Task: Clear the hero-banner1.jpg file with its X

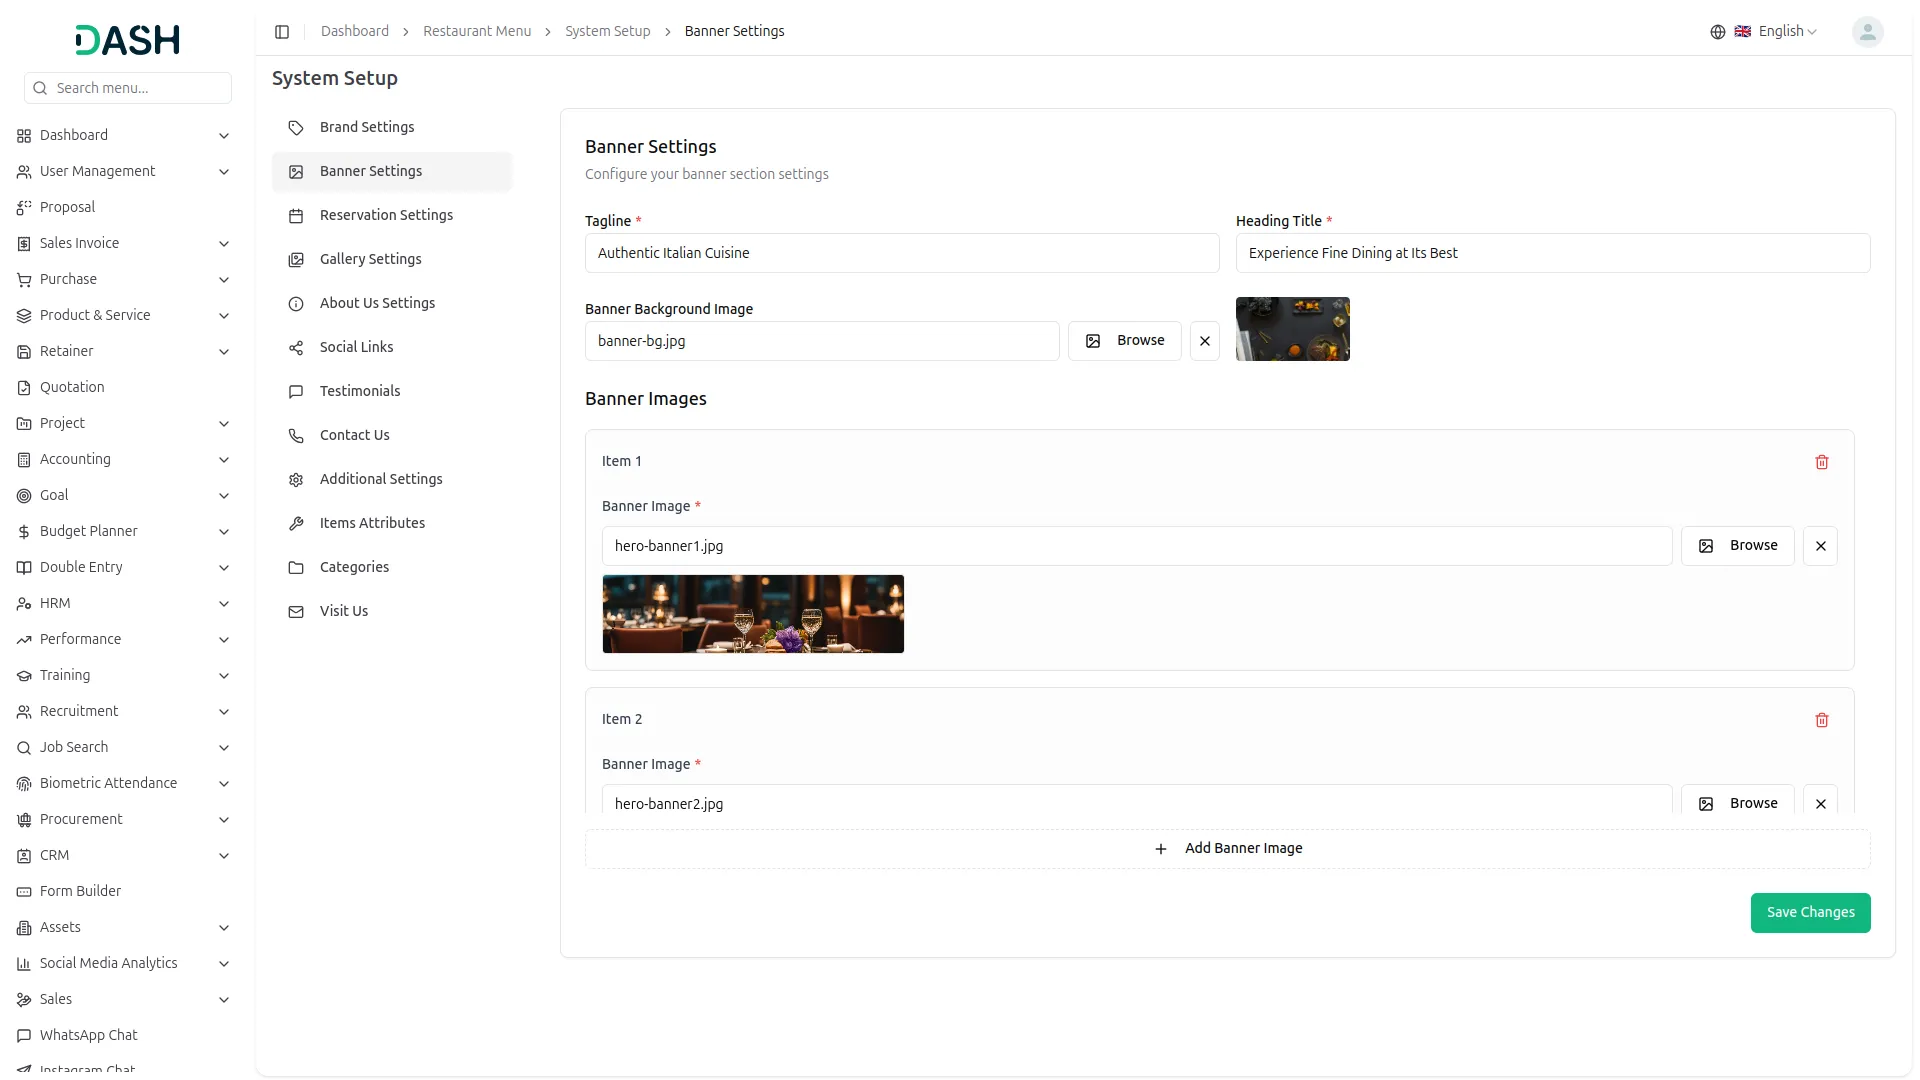Action: [1820, 546]
